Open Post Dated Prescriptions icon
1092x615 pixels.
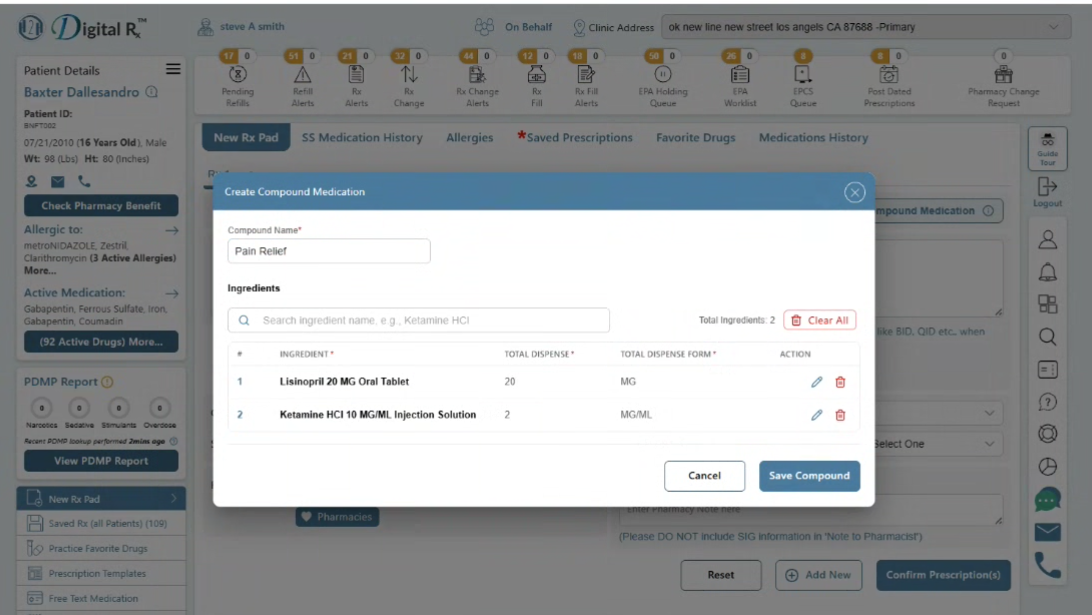point(889,74)
